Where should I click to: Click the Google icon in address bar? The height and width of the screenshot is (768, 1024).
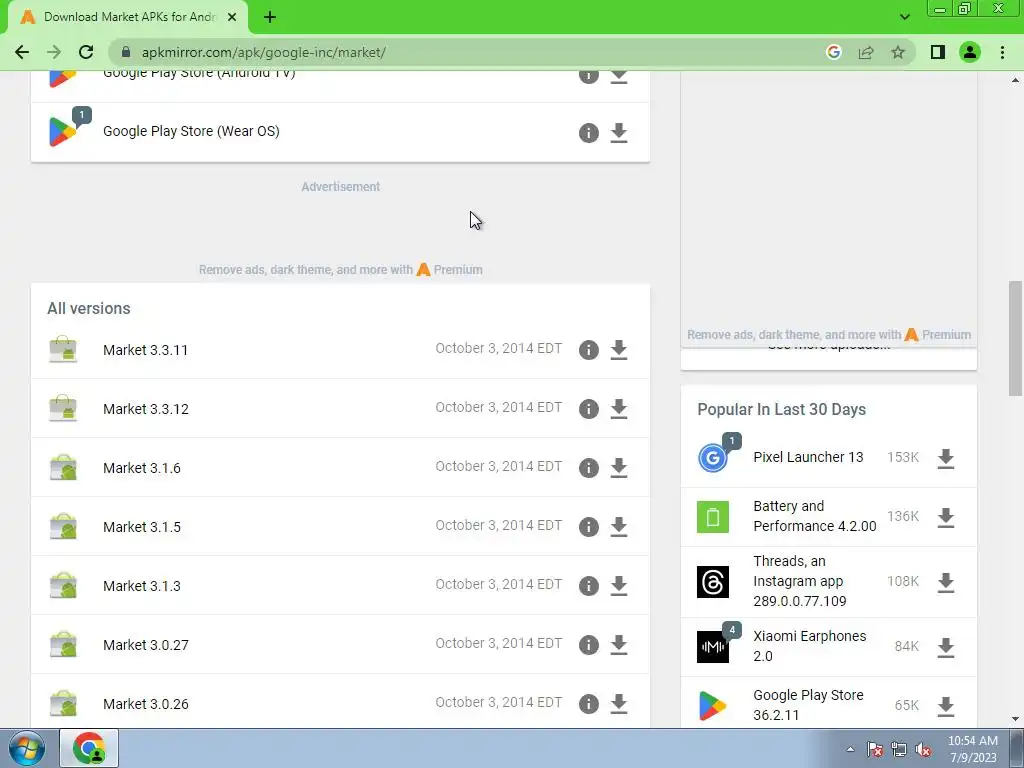pyautogui.click(x=833, y=52)
